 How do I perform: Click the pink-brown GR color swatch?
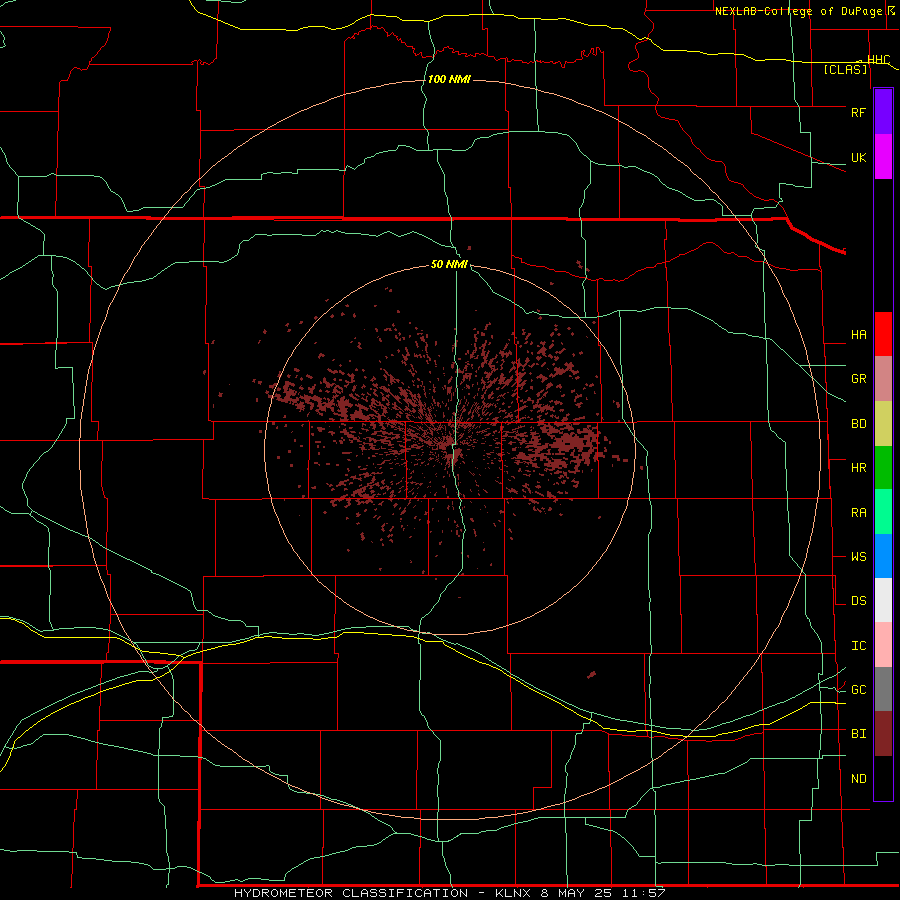883,379
